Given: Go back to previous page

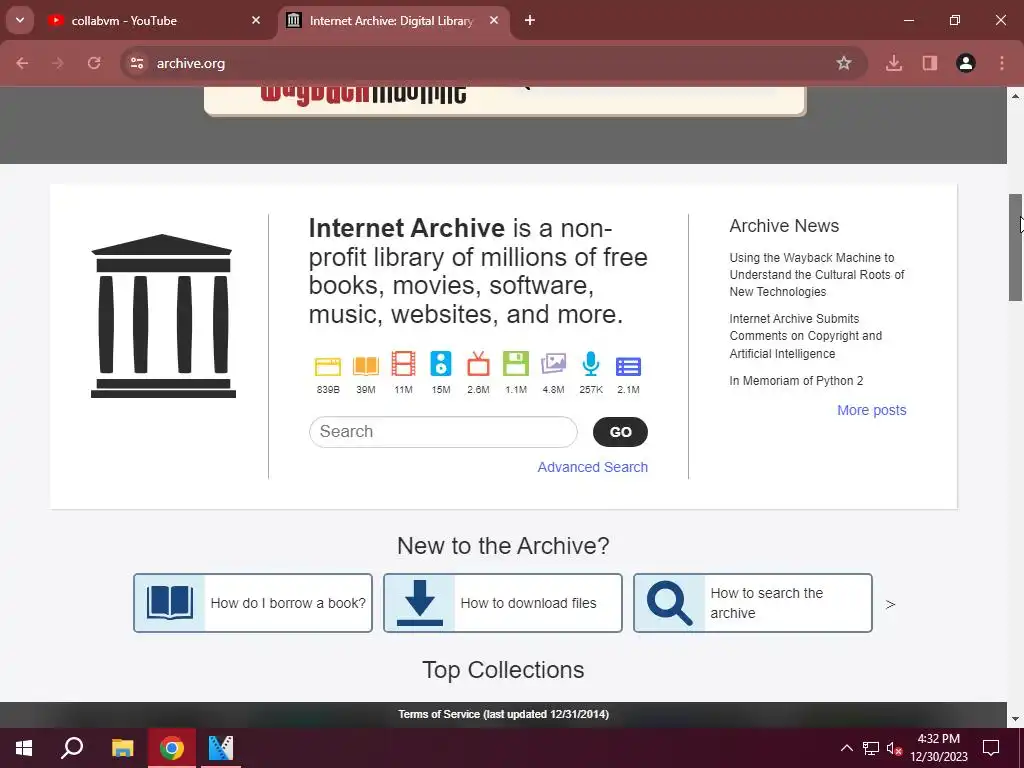Looking at the screenshot, I should point(22,63).
